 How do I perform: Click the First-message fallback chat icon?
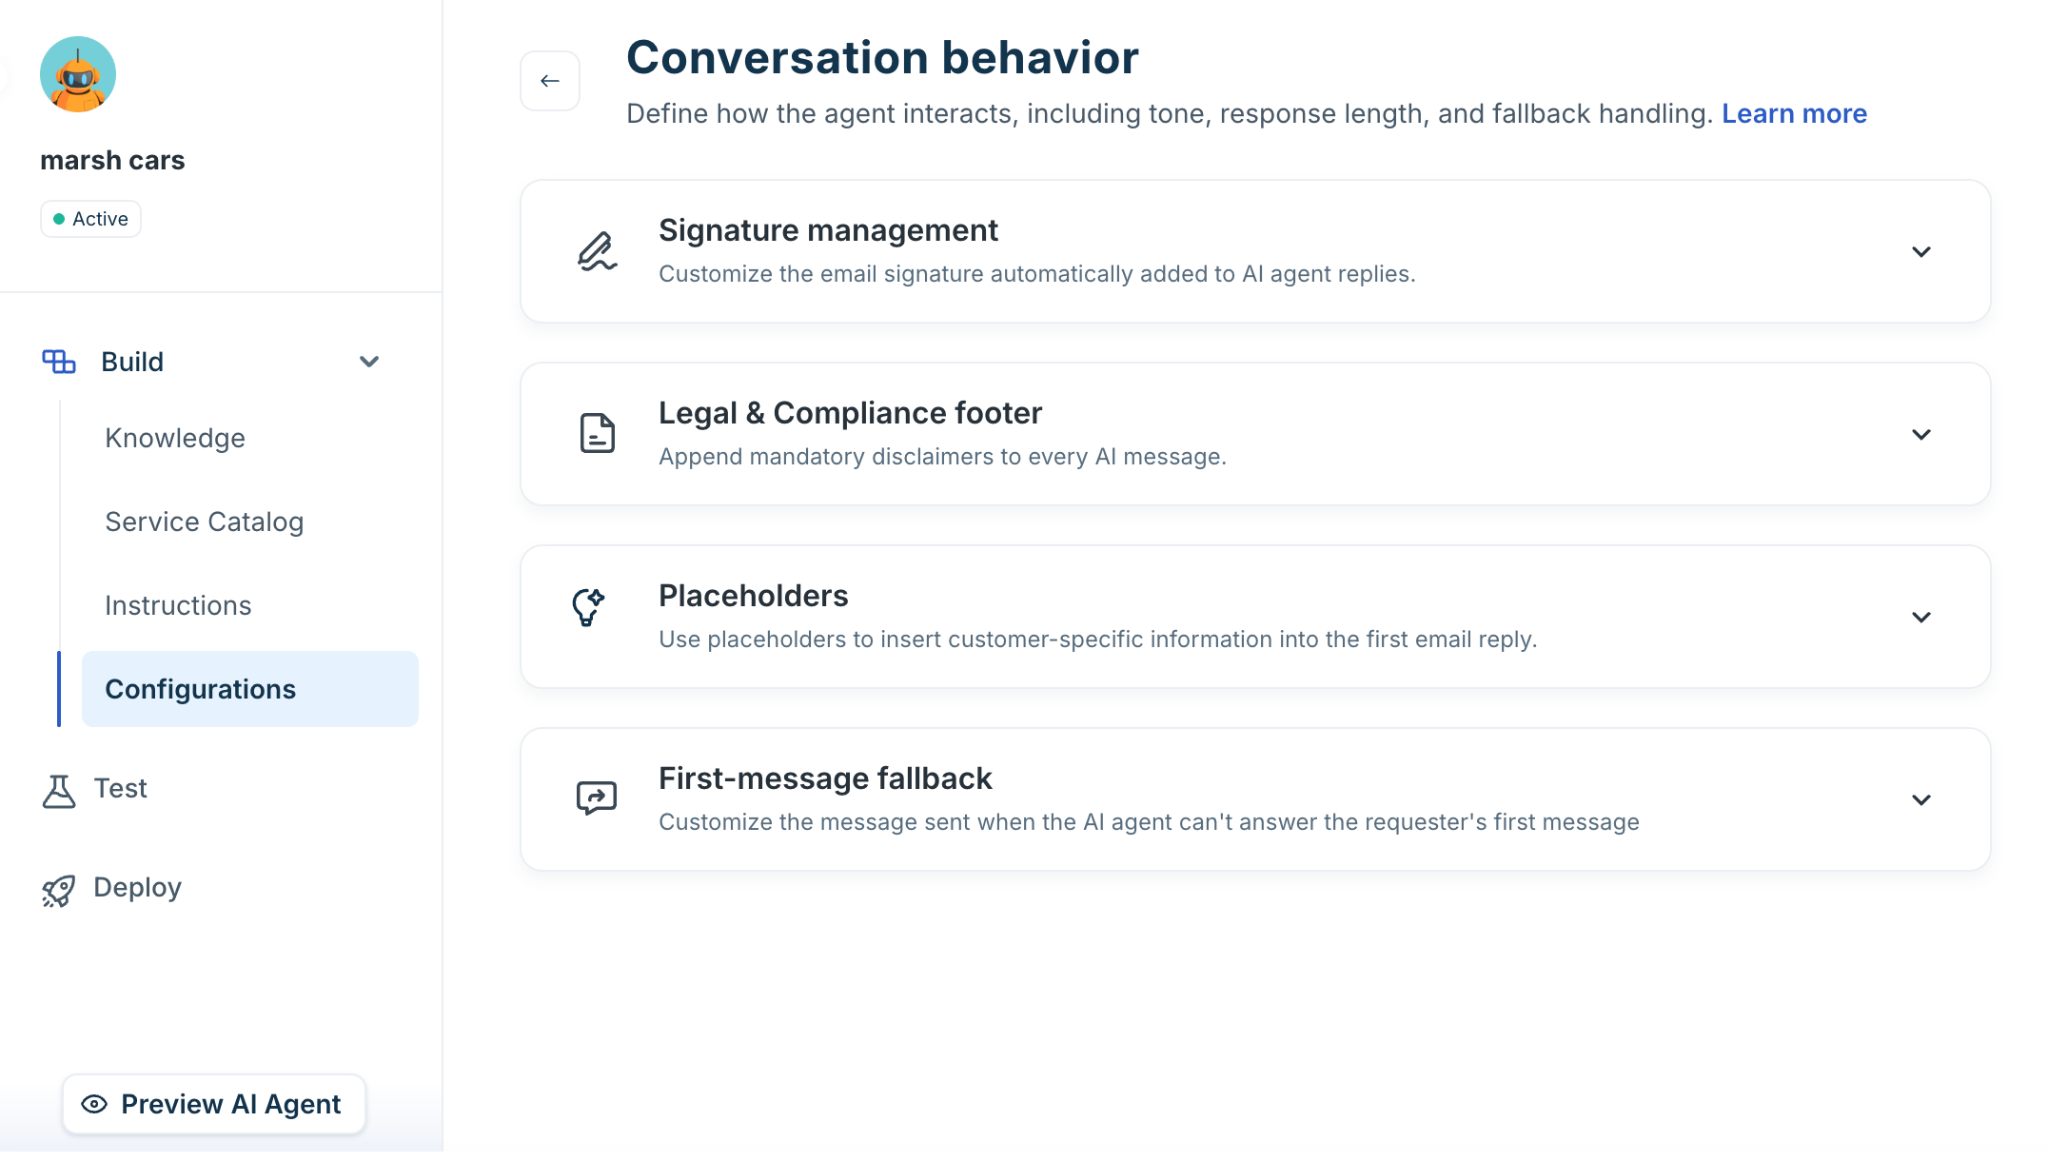[x=597, y=798]
